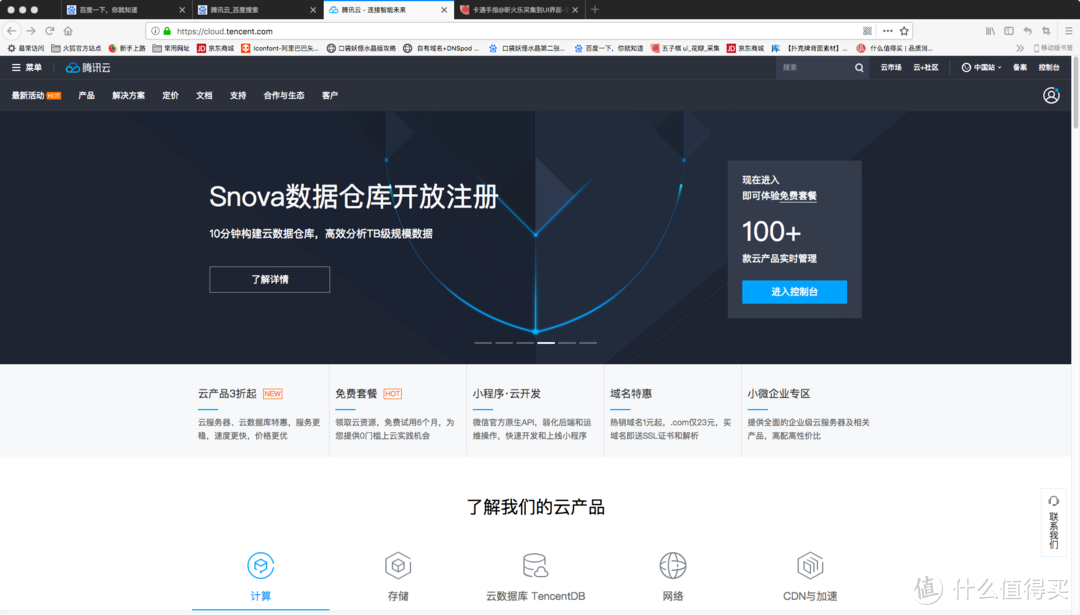Open the 新手上路 bookmark
The height and width of the screenshot is (615, 1080).
click(127, 48)
